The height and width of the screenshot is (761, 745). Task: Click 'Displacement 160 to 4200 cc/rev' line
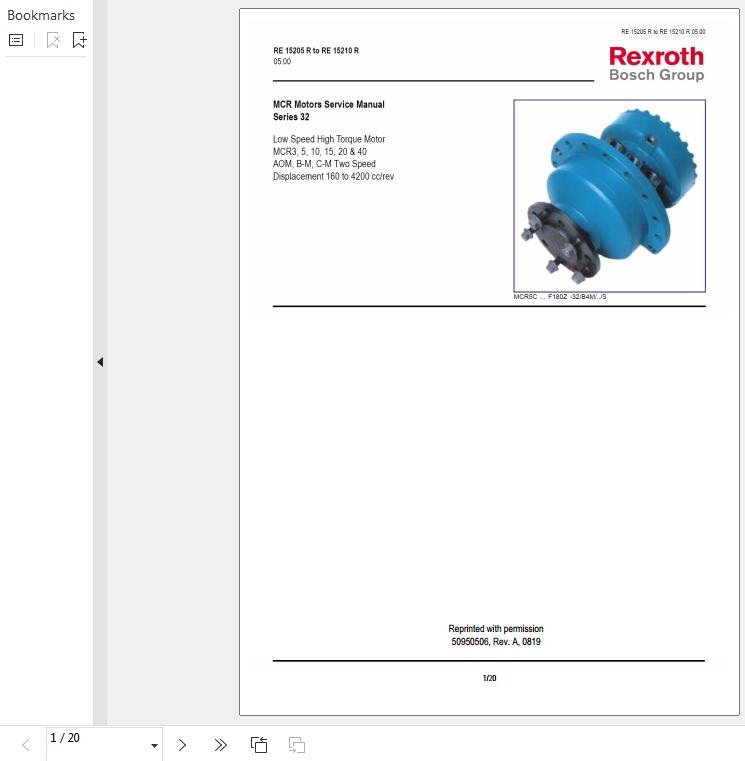click(x=333, y=177)
